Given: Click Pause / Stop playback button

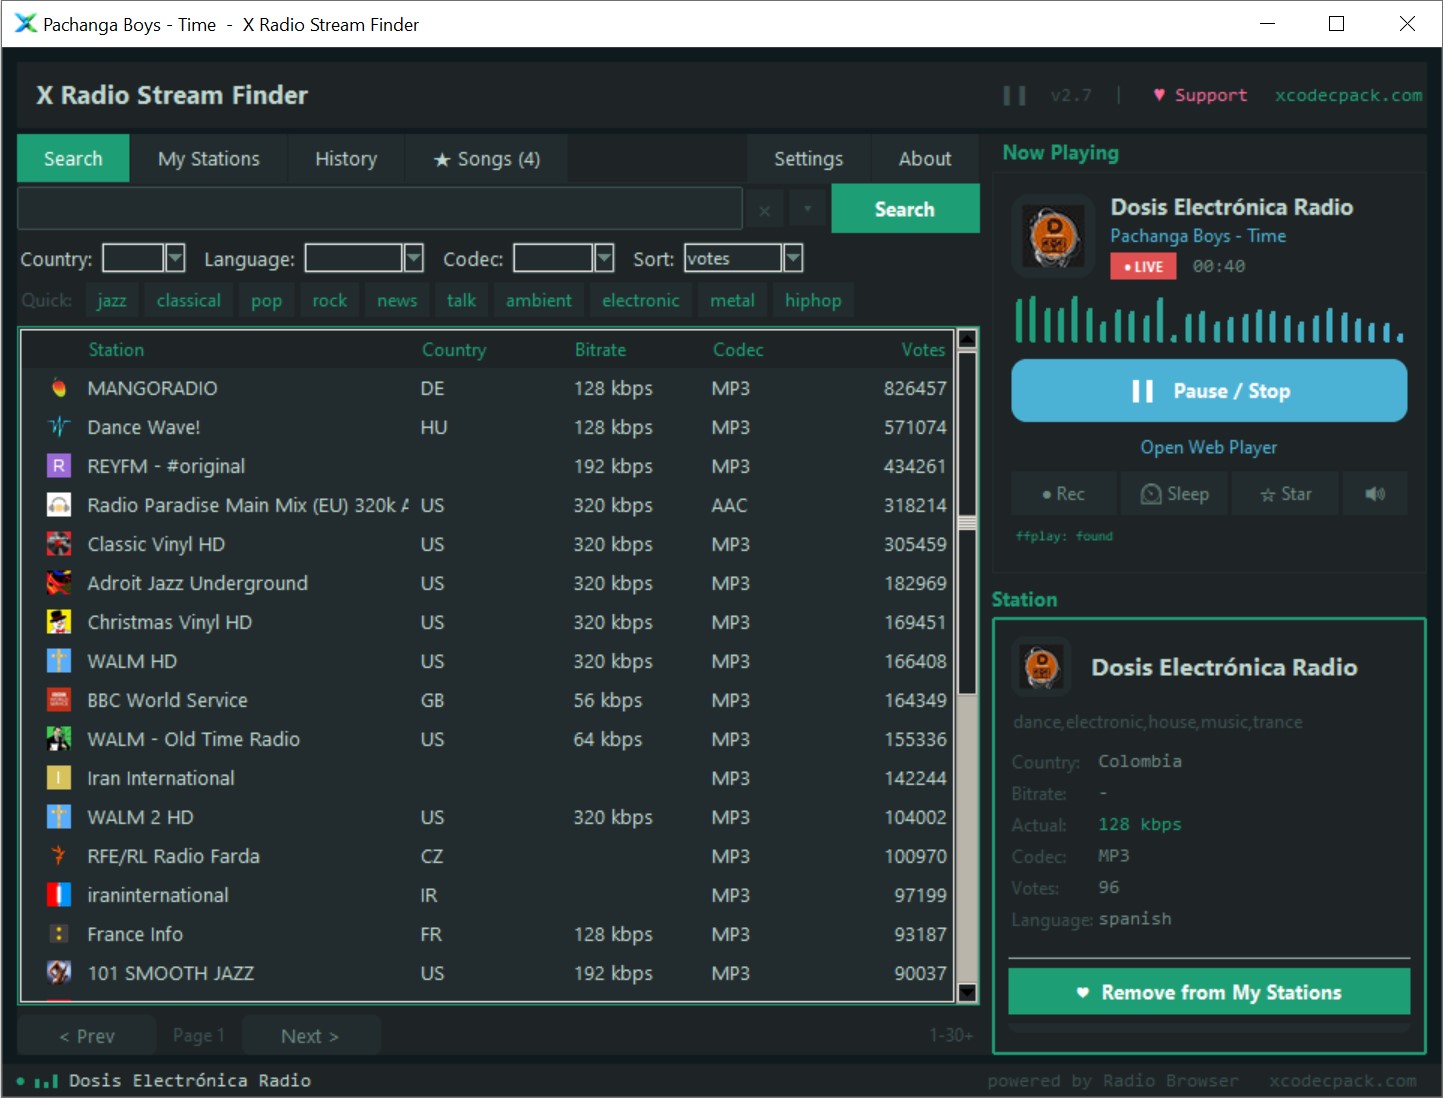Looking at the screenshot, I should (1209, 391).
